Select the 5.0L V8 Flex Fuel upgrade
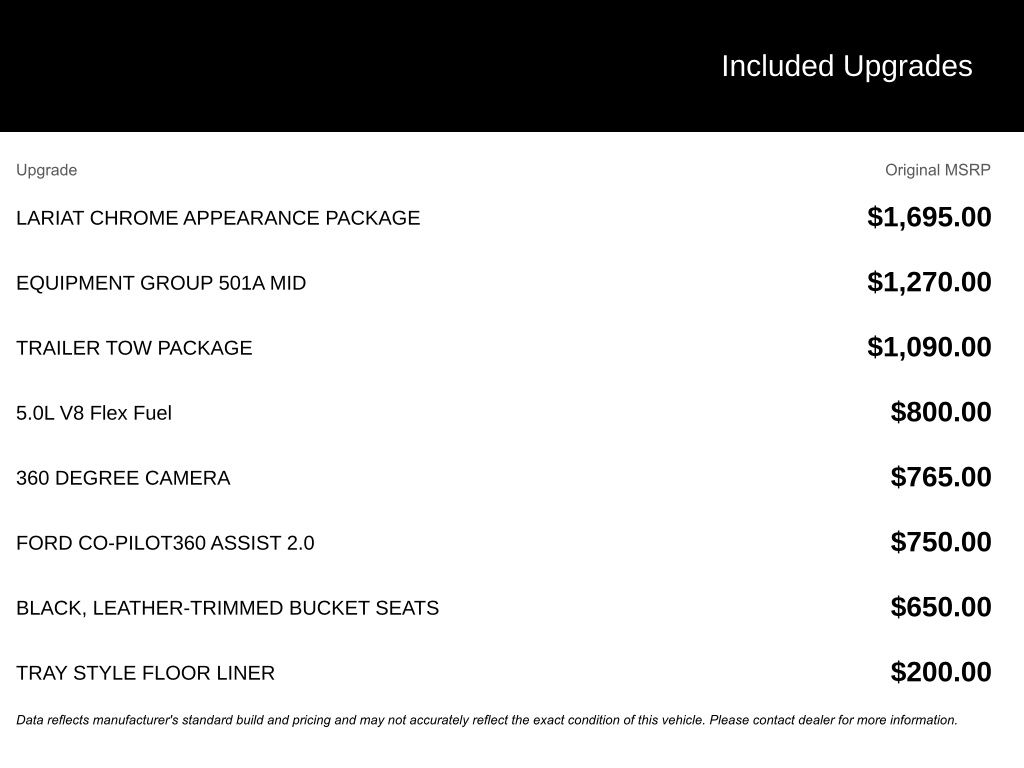The height and width of the screenshot is (768, 1024). (94, 413)
